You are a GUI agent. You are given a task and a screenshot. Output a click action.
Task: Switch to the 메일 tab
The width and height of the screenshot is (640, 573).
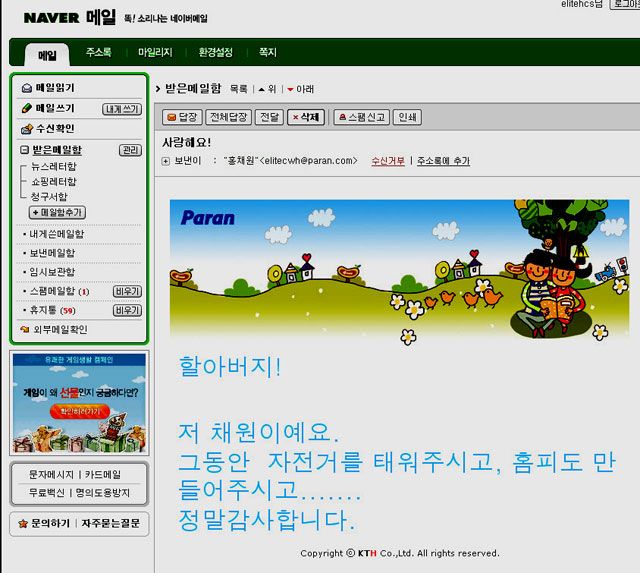(47, 55)
